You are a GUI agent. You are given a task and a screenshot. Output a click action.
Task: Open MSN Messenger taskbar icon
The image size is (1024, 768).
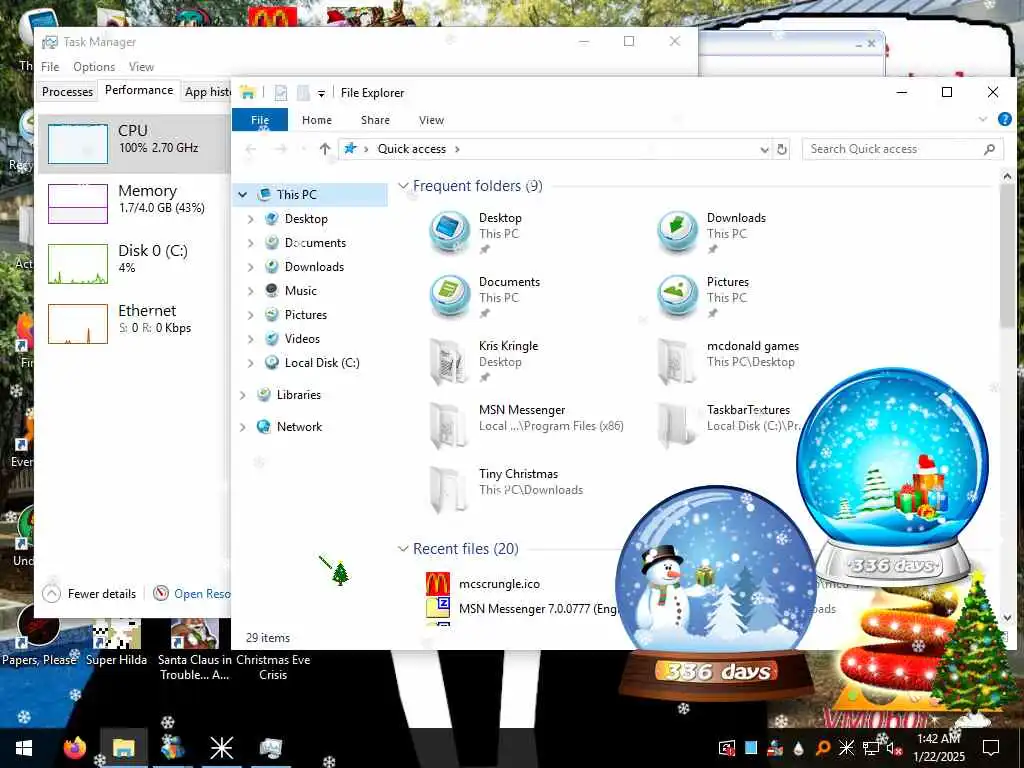pos(172,747)
